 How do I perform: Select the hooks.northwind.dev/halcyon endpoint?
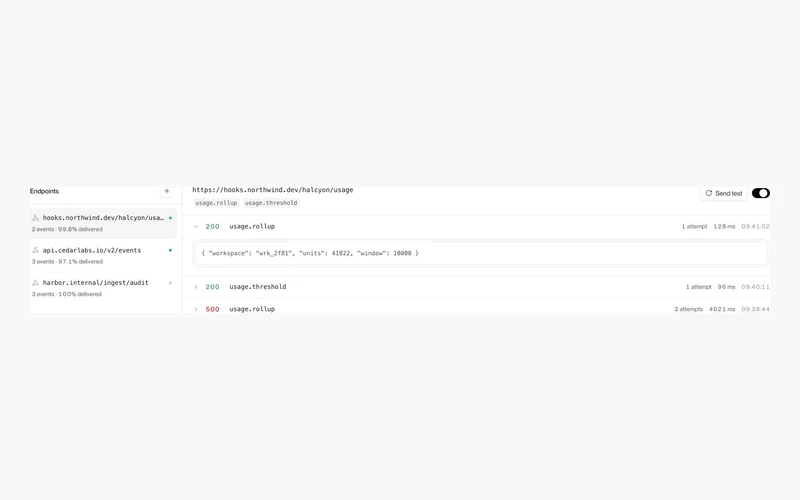click(104, 223)
